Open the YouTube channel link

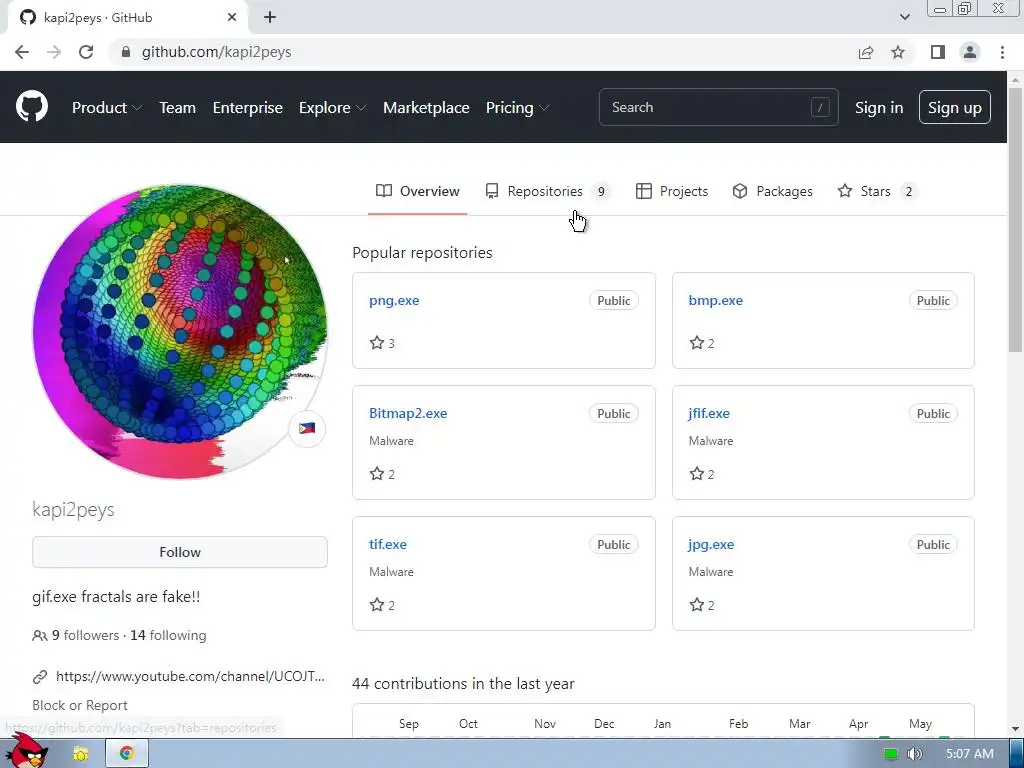point(190,677)
